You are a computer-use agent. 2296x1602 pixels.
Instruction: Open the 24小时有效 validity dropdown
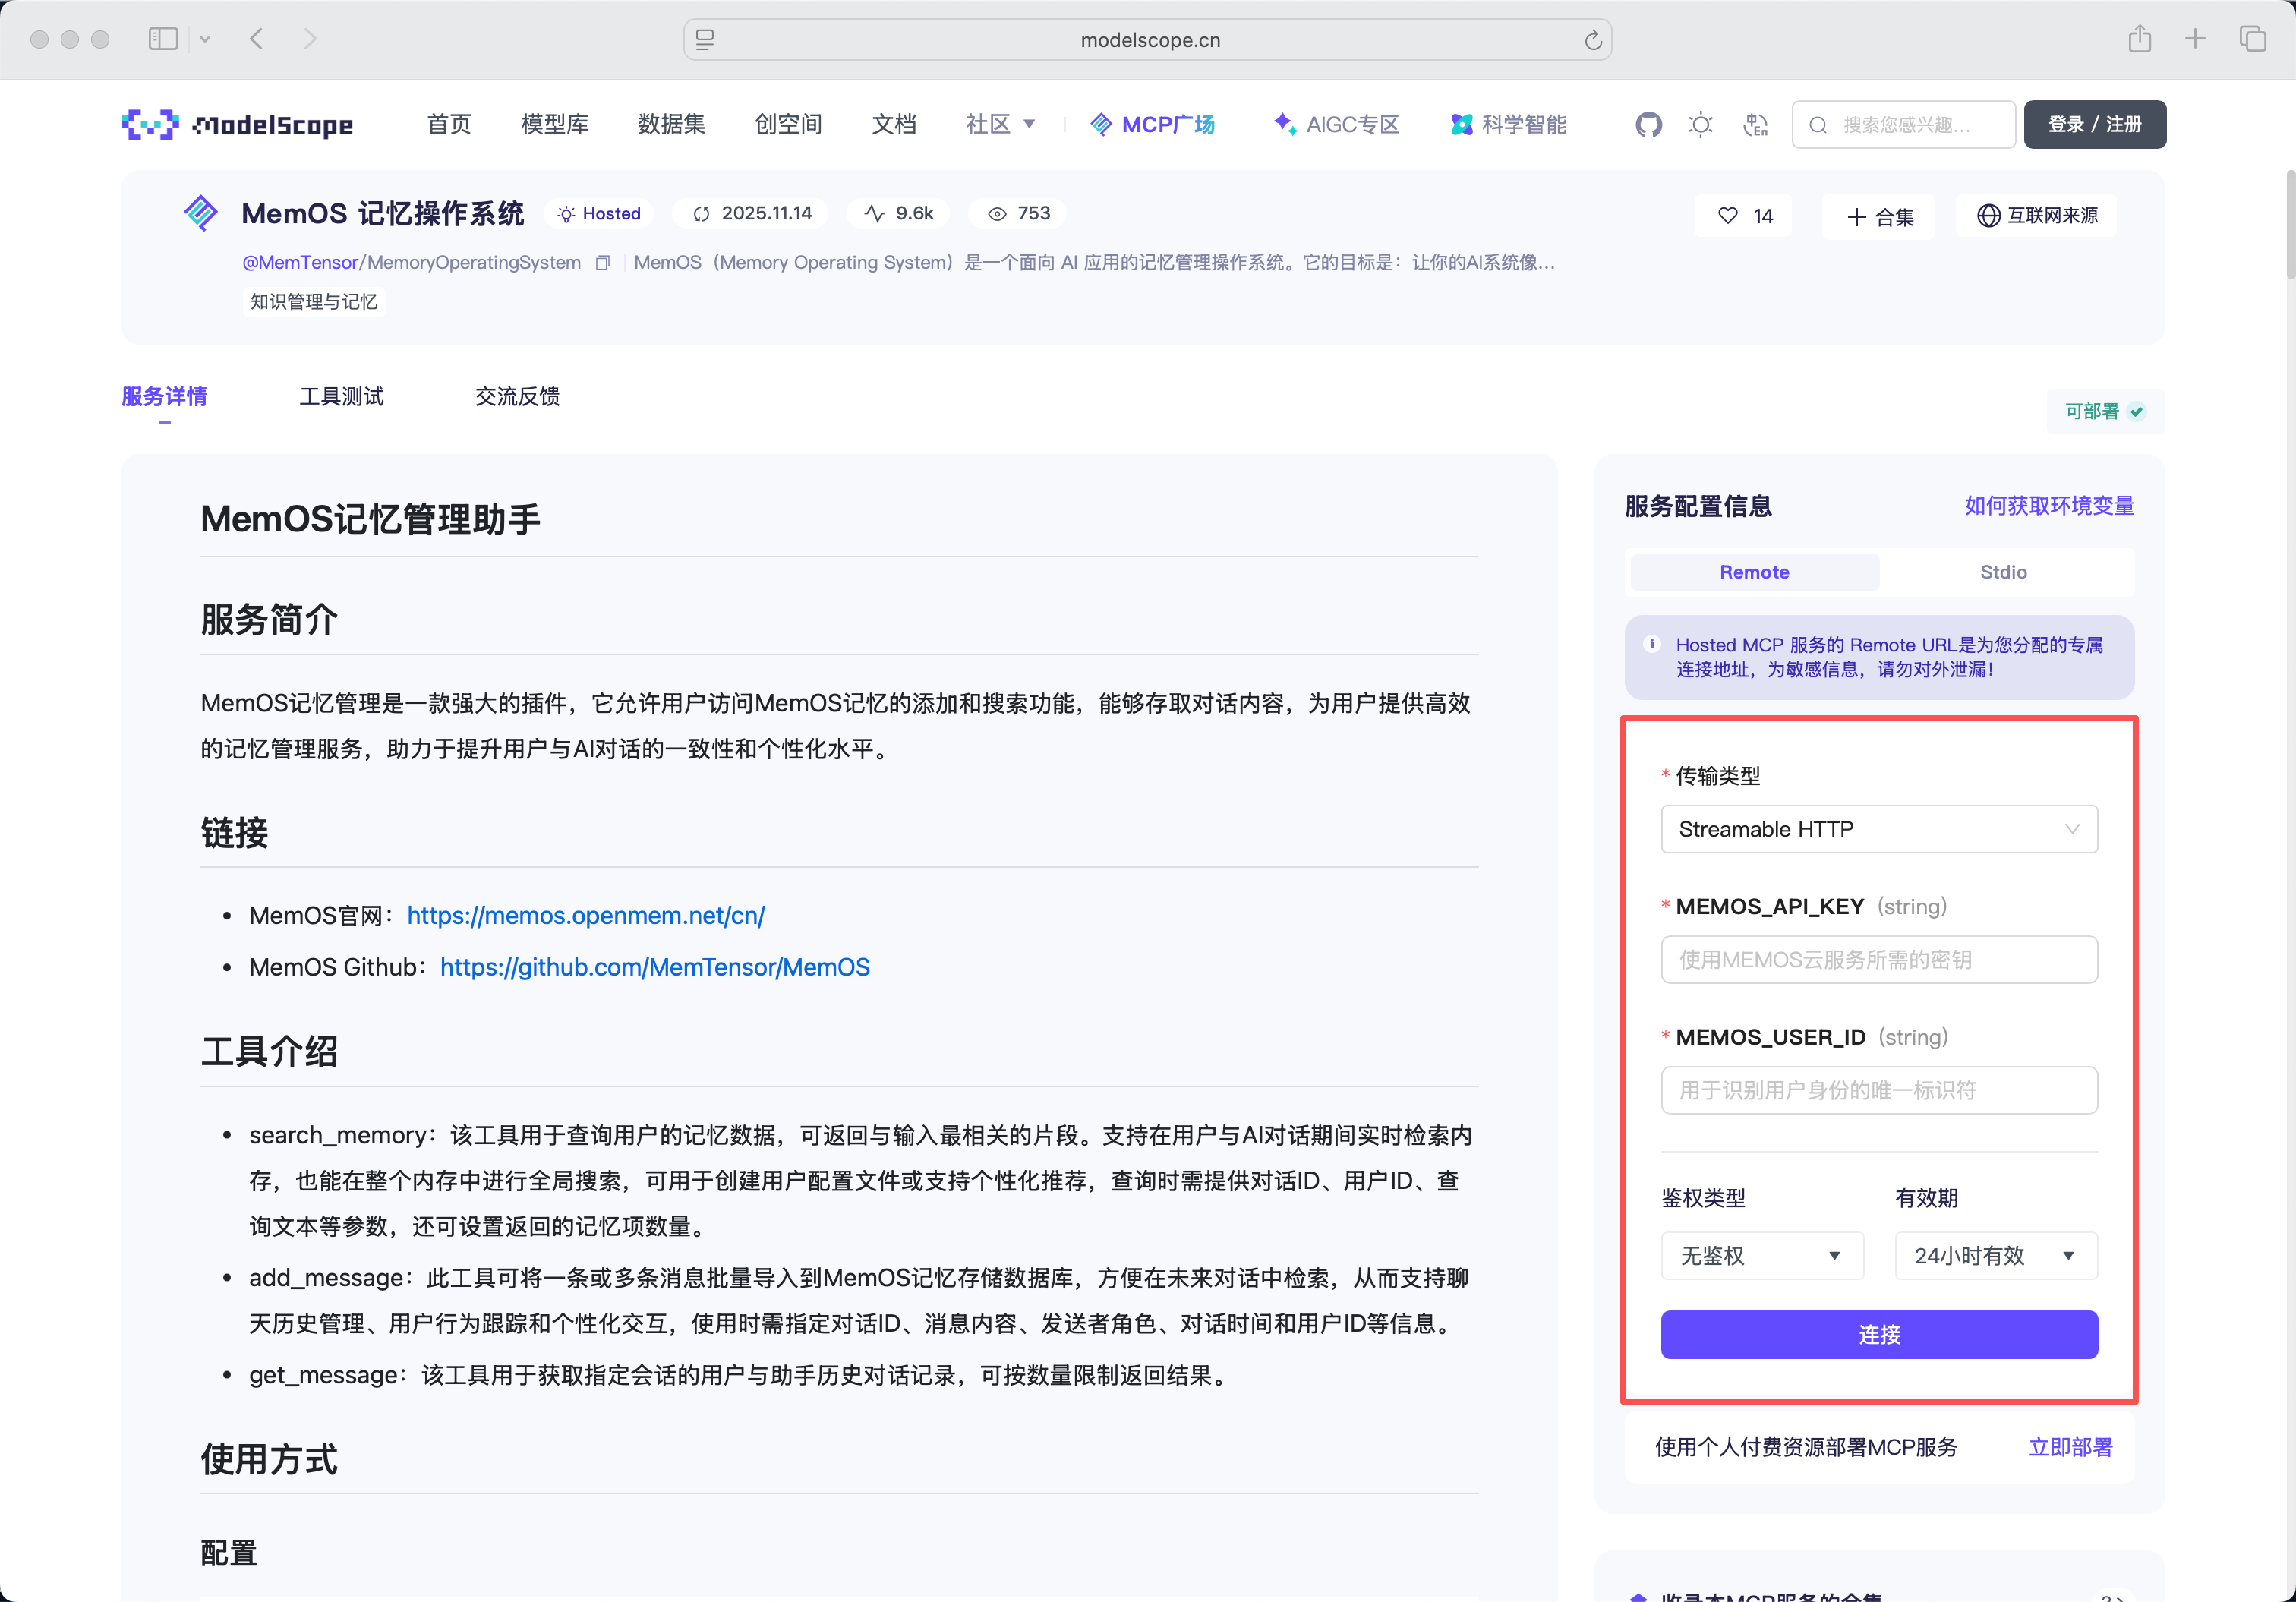[1995, 1256]
